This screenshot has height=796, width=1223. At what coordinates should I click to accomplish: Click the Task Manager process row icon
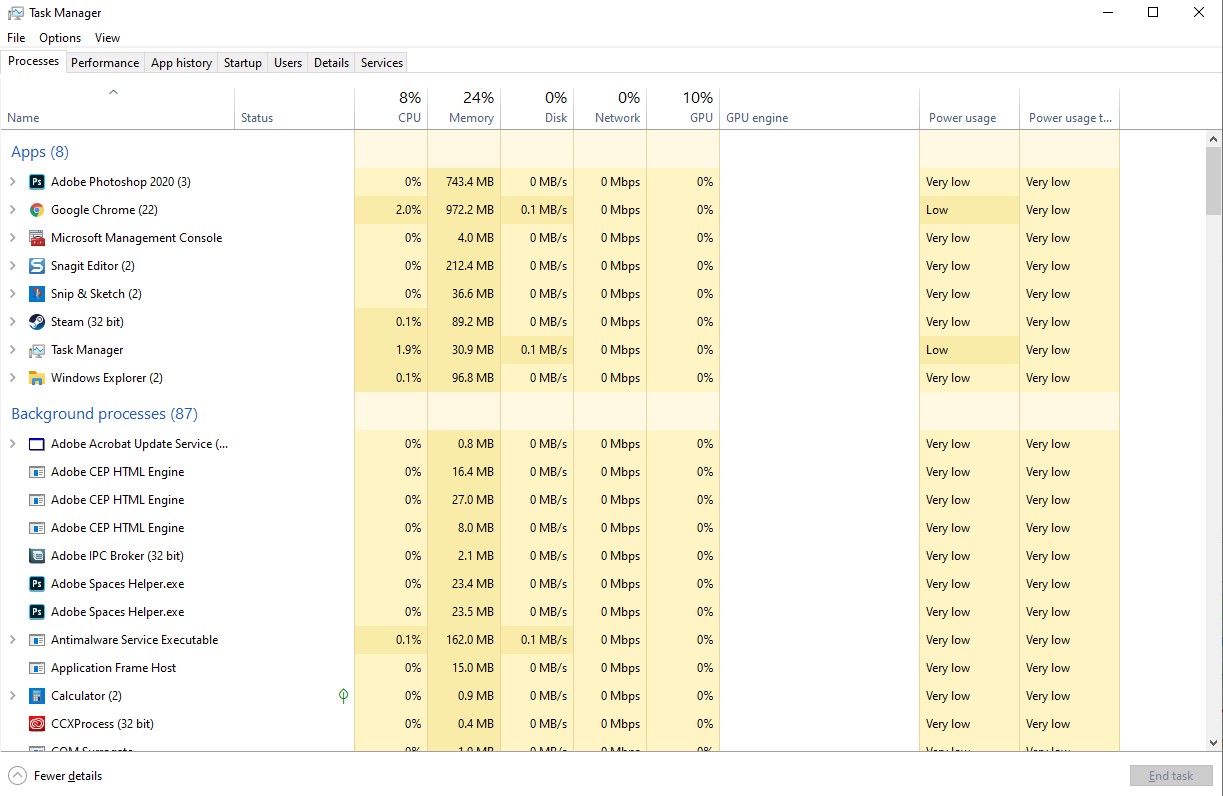[37, 350]
